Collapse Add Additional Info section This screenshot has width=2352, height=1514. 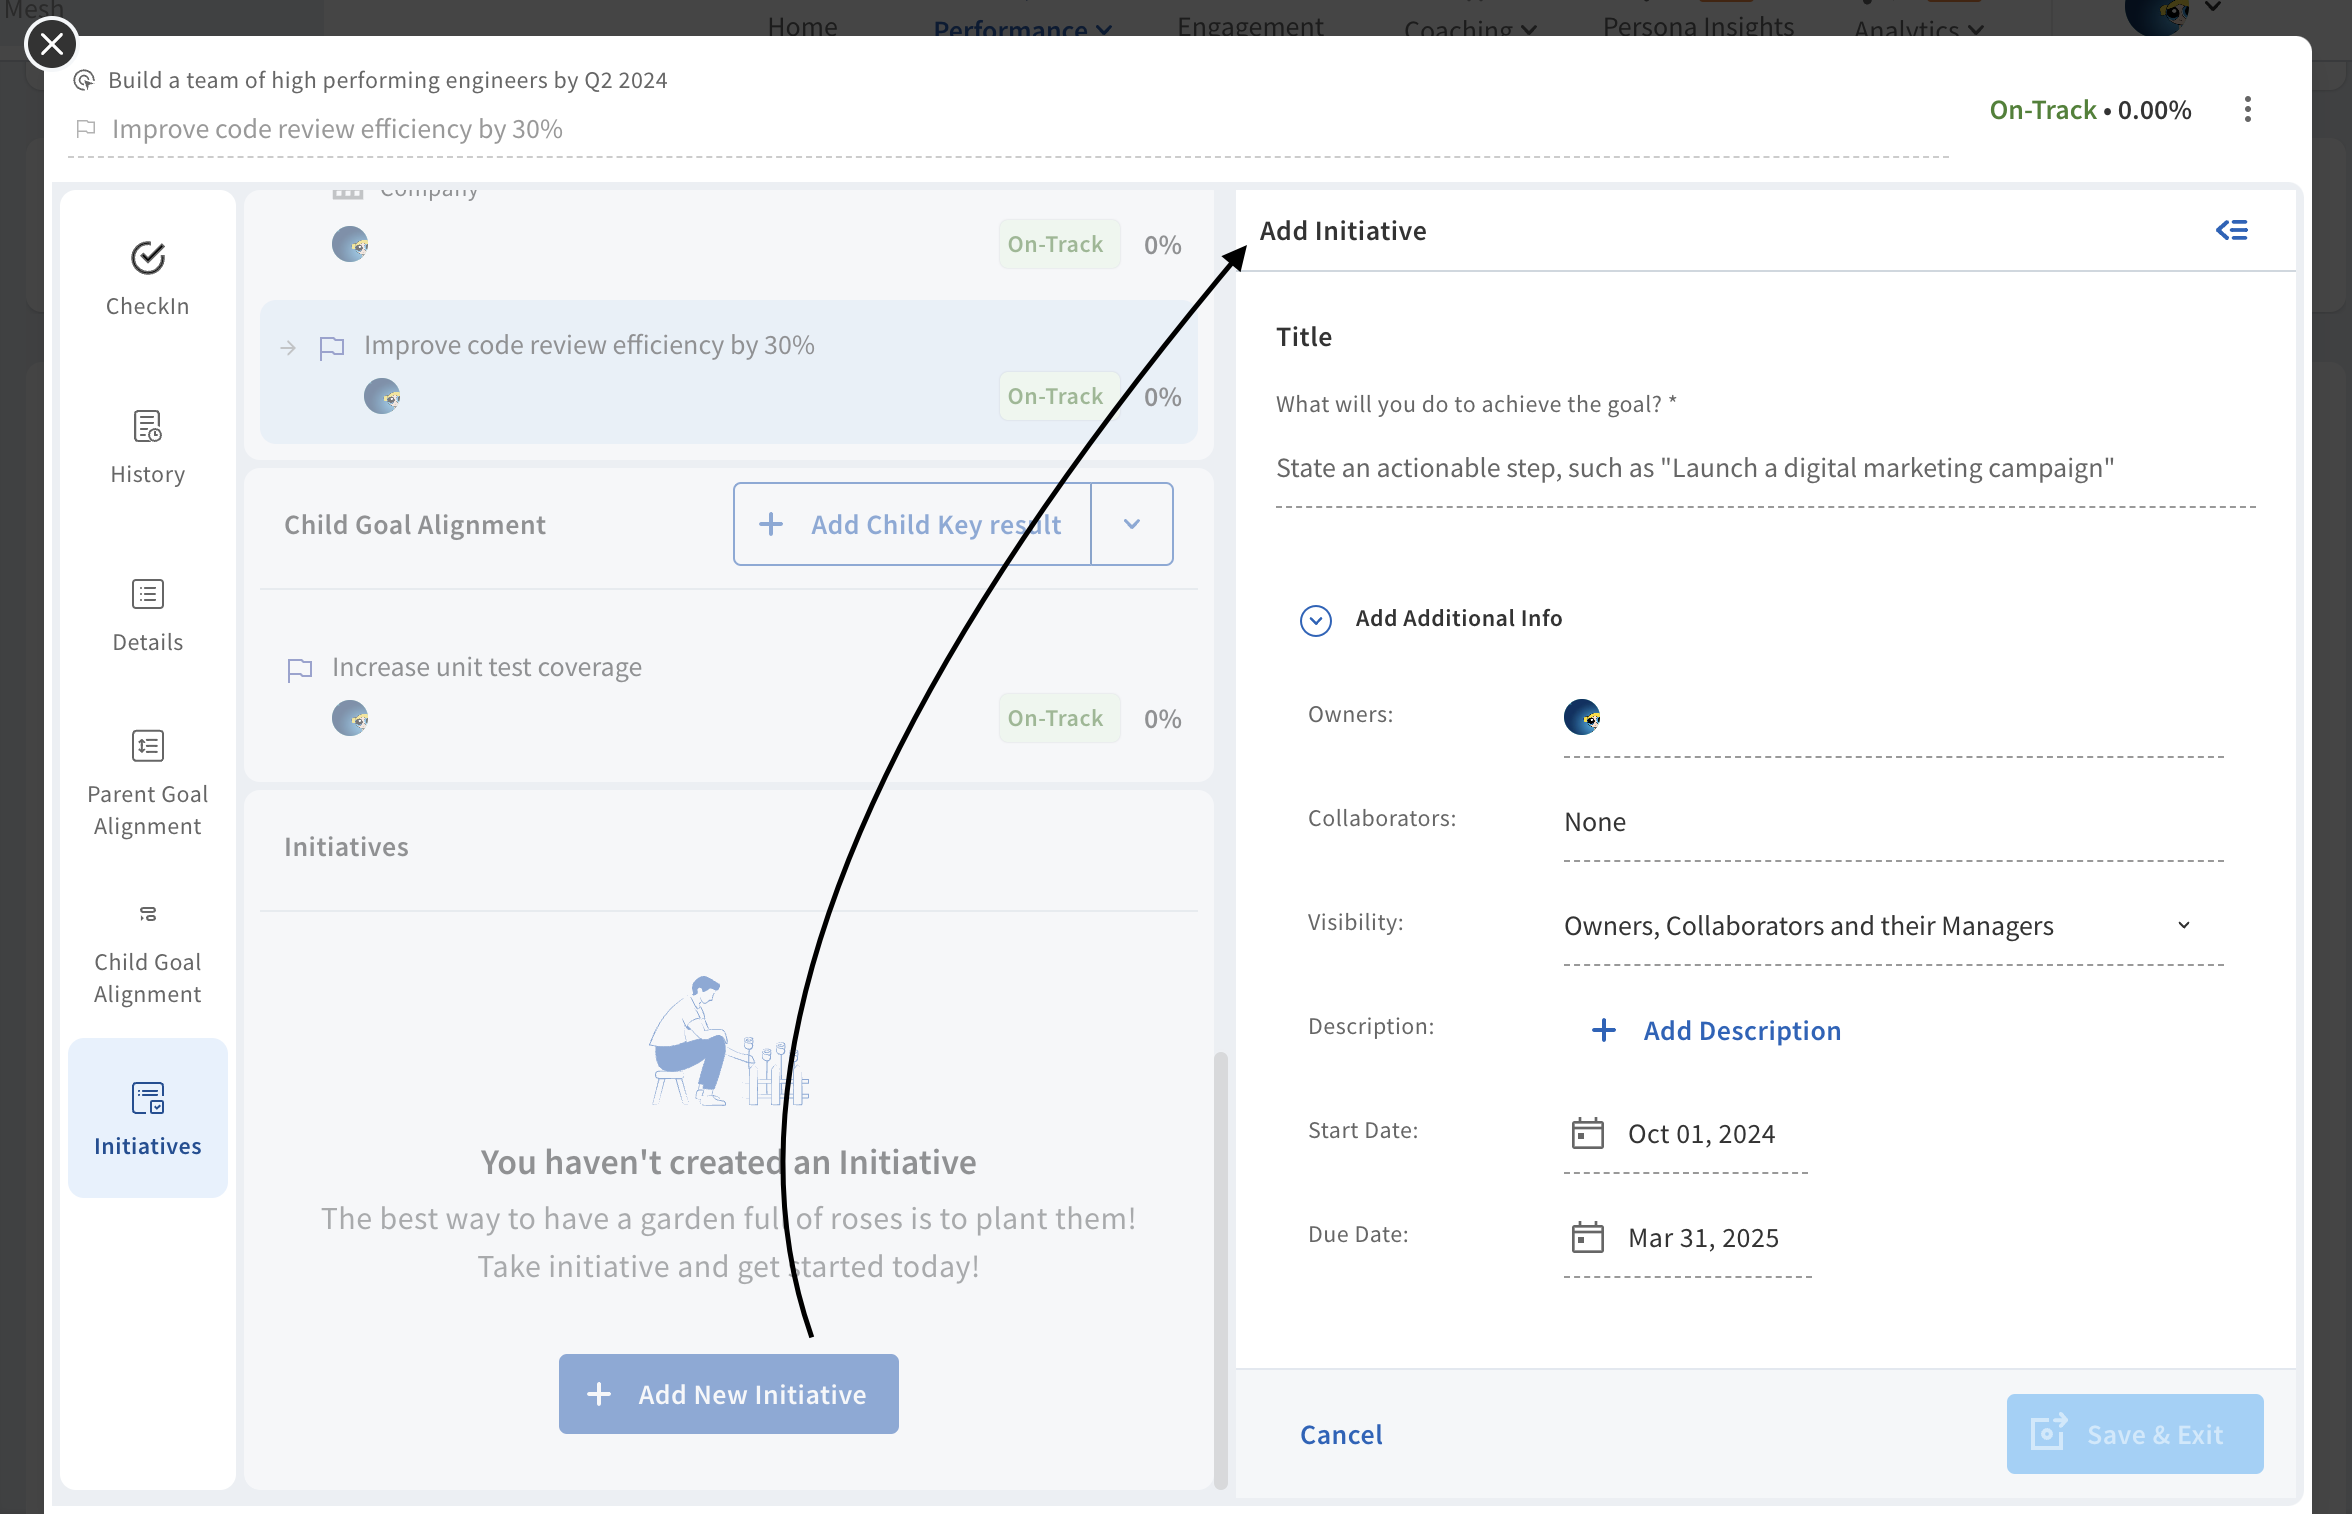coord(1316,621)
